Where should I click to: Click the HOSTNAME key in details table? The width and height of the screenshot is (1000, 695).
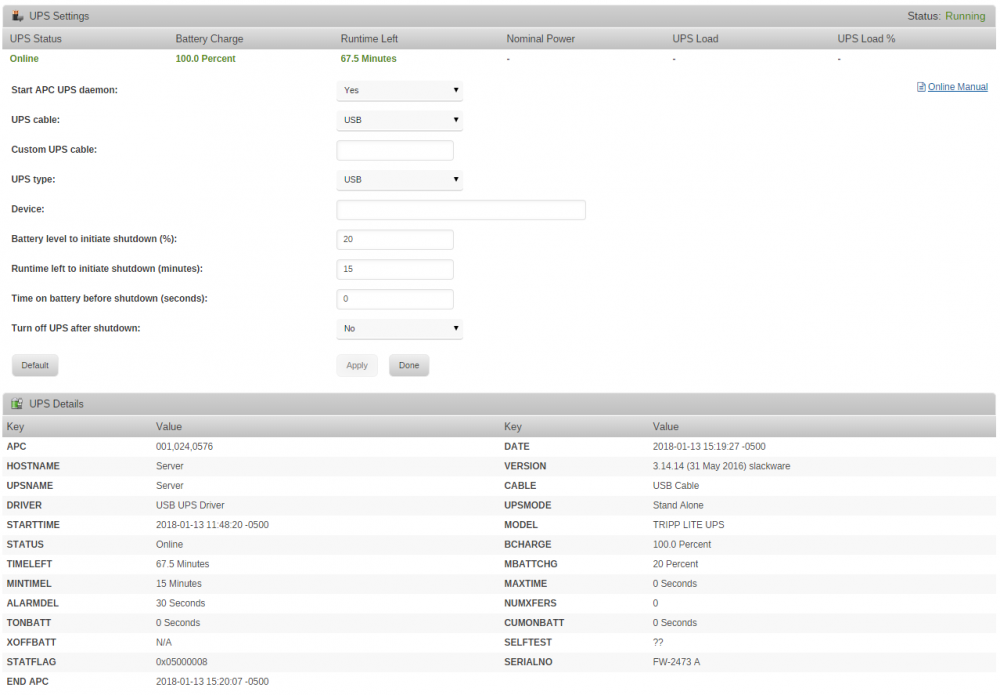click(33, 466)
